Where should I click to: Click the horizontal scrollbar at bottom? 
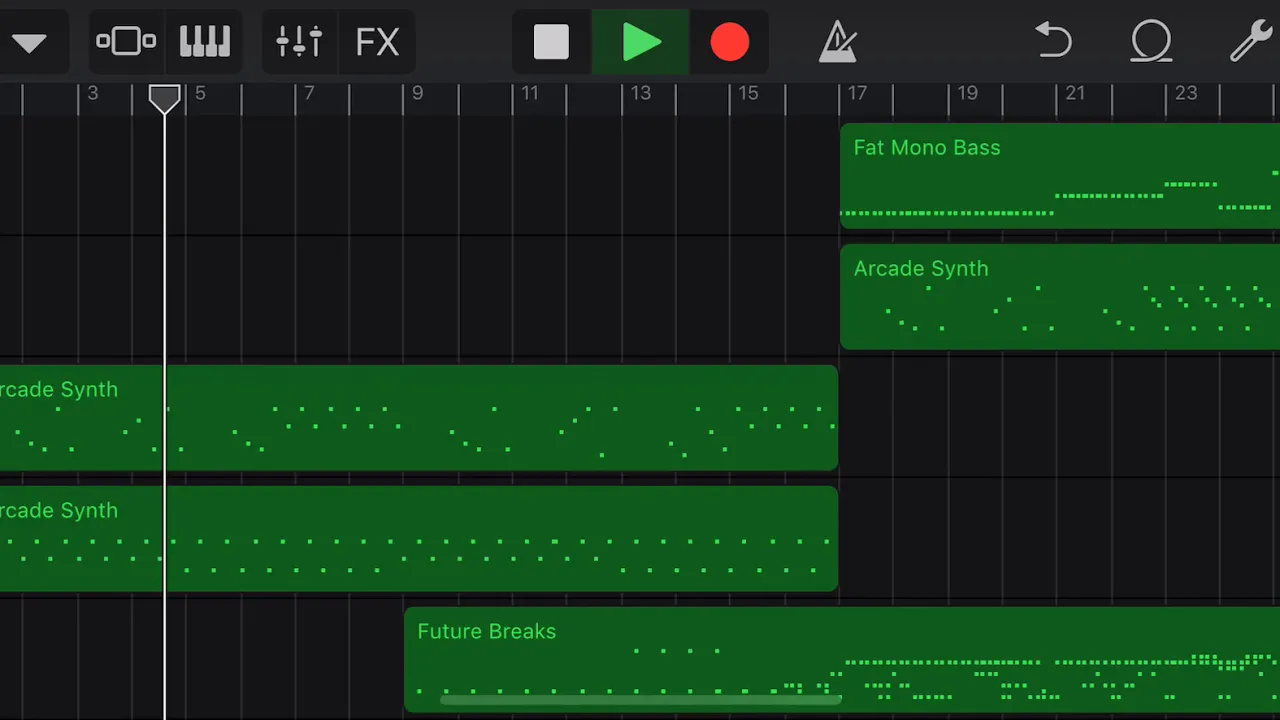[640, 700]
